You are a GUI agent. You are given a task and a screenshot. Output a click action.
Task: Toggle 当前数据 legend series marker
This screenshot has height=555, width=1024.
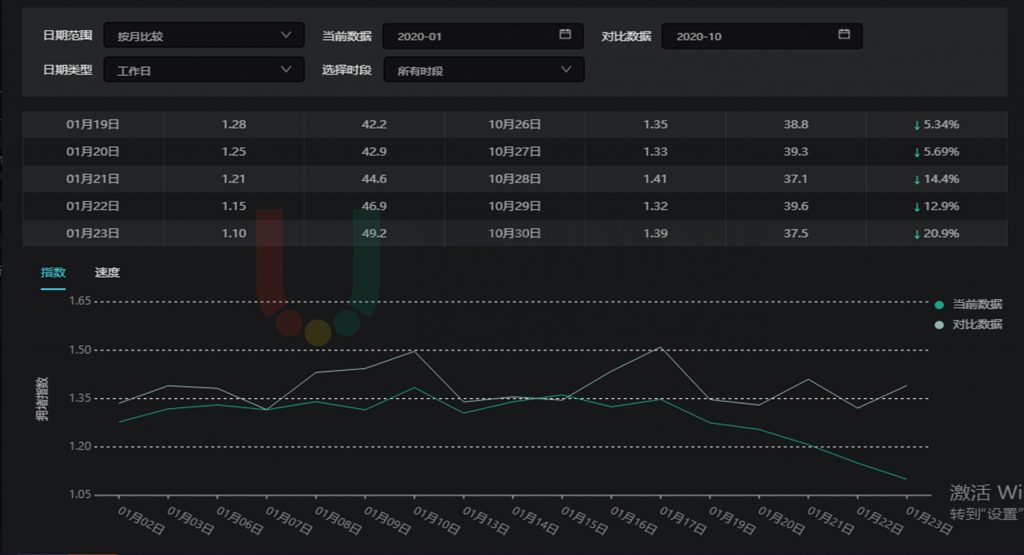point(938,305)
